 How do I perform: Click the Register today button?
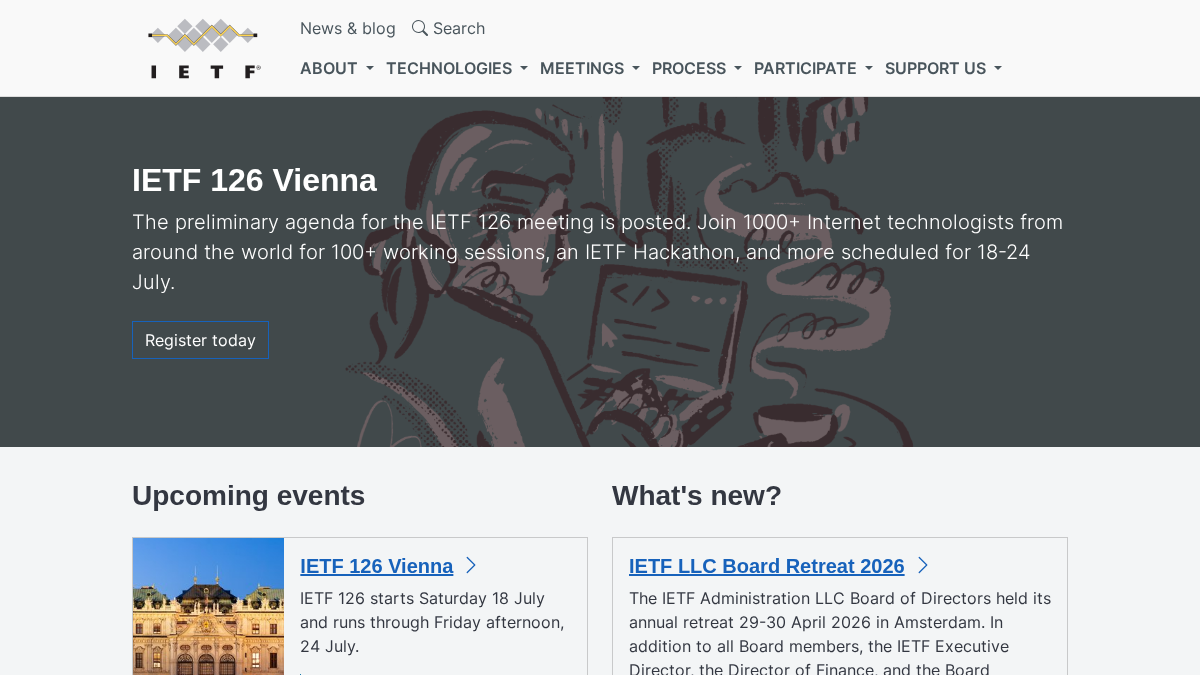[200, 340]
